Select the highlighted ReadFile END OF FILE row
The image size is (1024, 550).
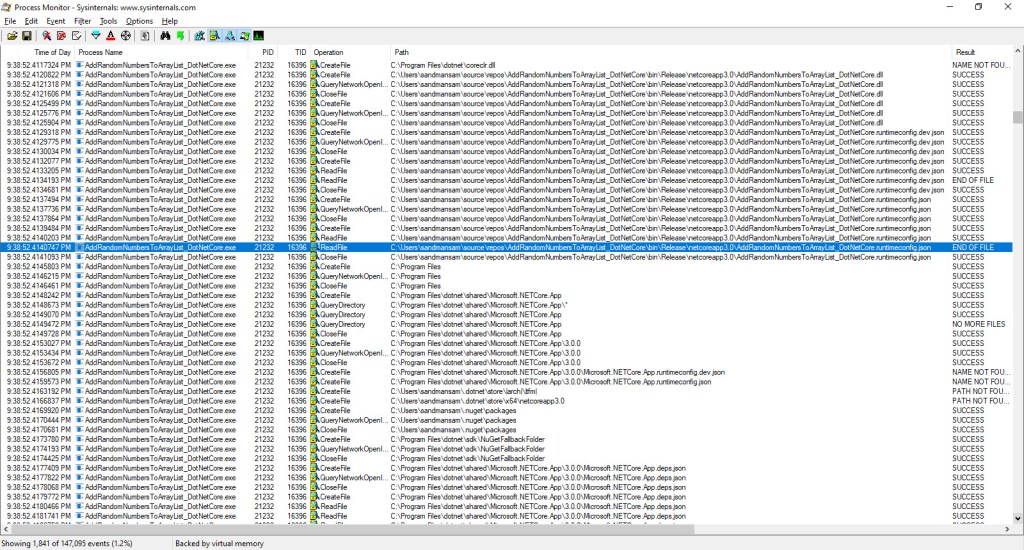click(x=500, y=247)
